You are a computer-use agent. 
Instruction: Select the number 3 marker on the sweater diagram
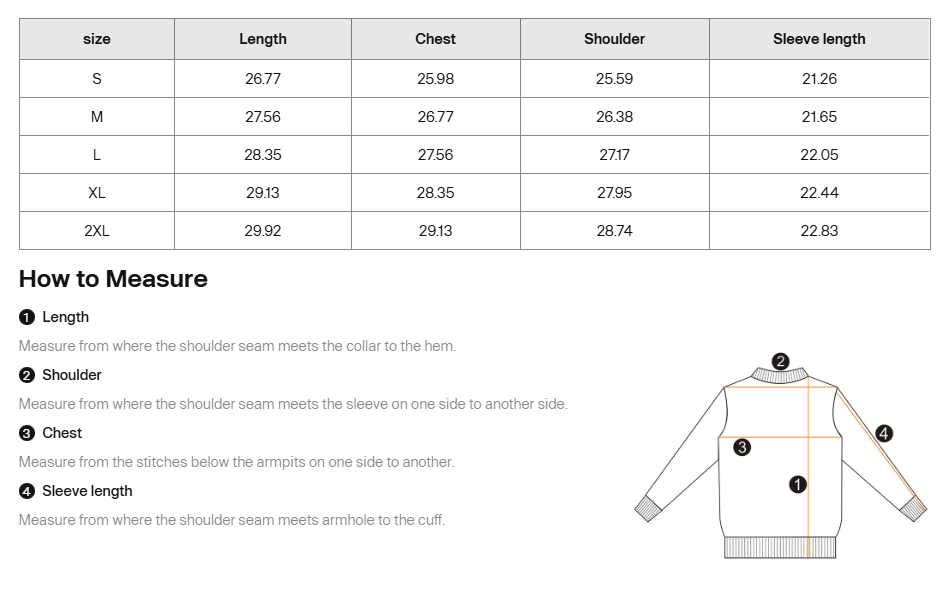click(x=742, y=447)
